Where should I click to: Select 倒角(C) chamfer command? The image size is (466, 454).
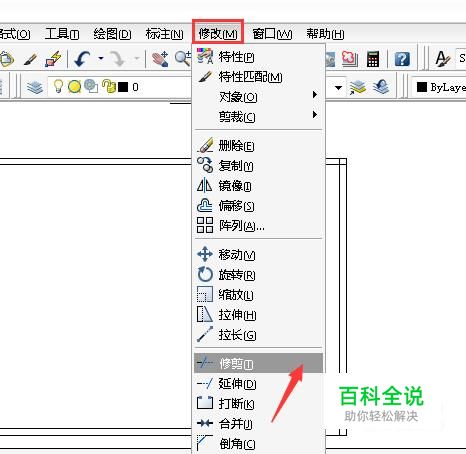point(258,444)
